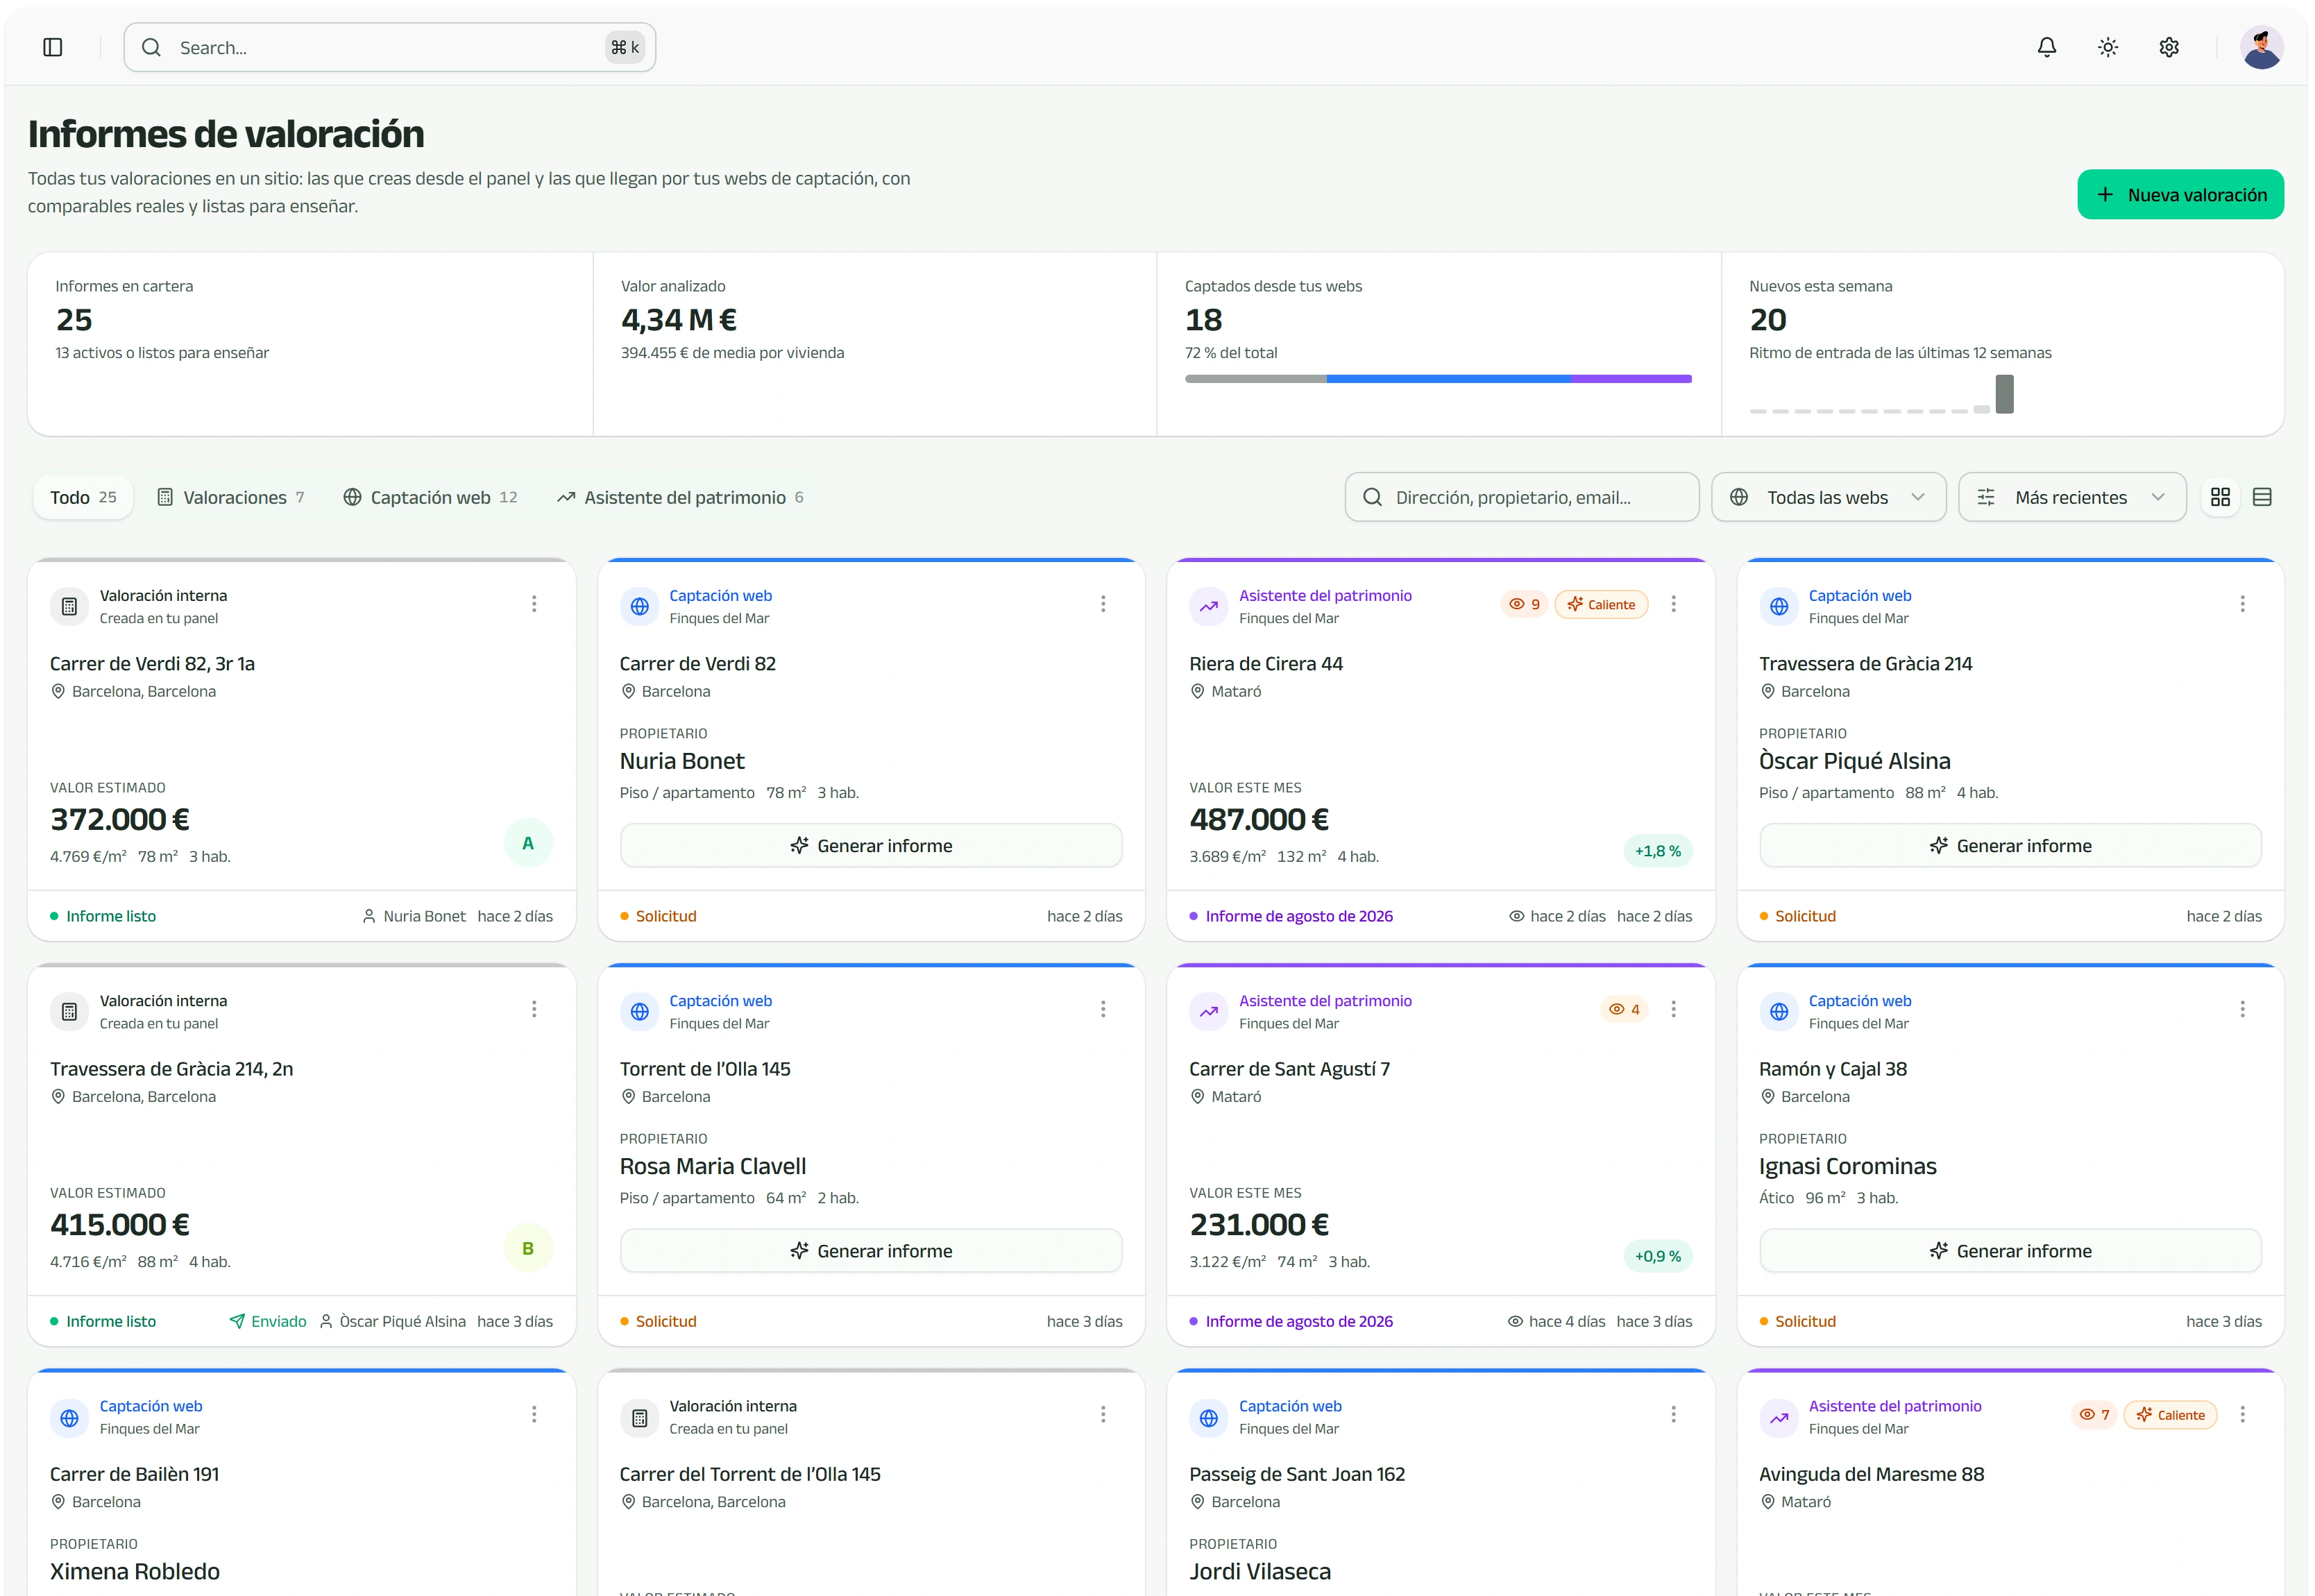Open the Informe listo status for Carrer de Verdi 82, 3r 1a

coord(103,916)
